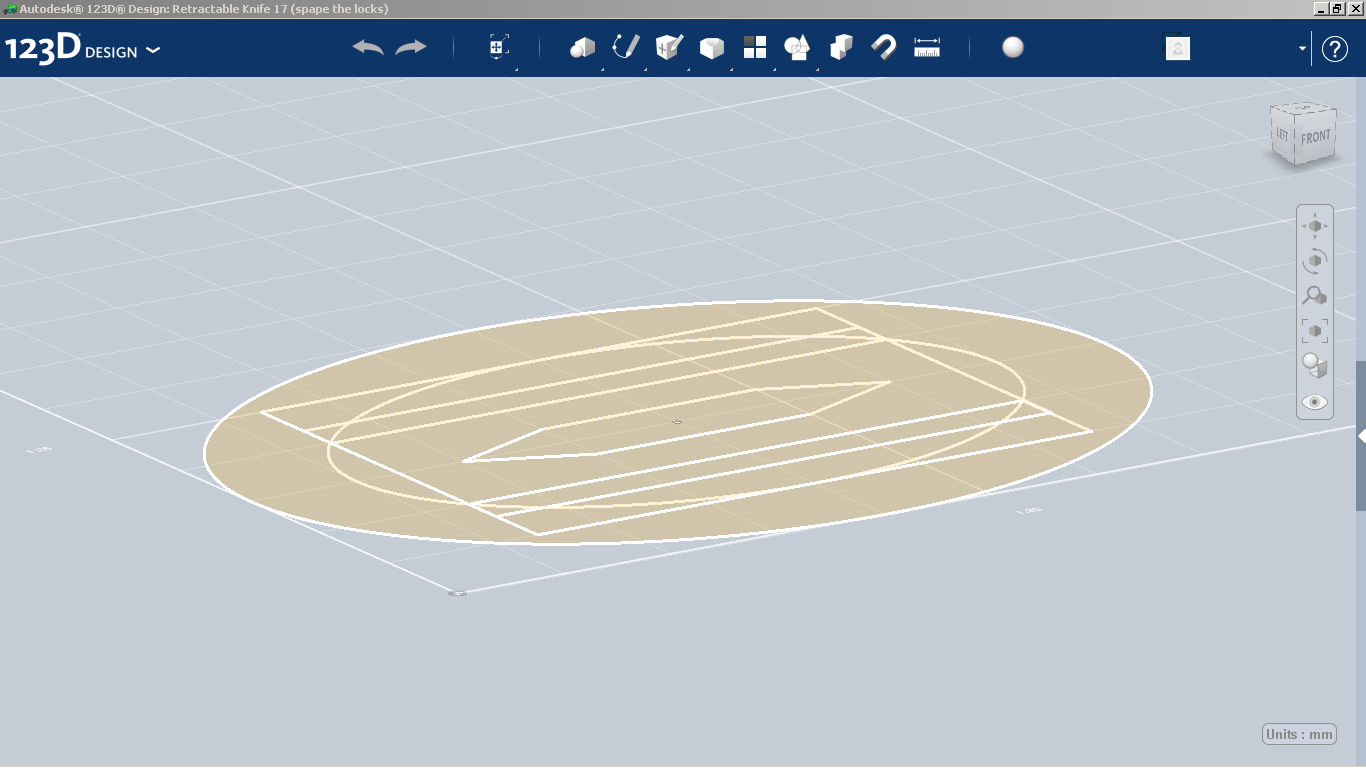This screenshot has width=1366, height=768.
Task: Toggle visibility with the eye icon
Action: 1314,401
